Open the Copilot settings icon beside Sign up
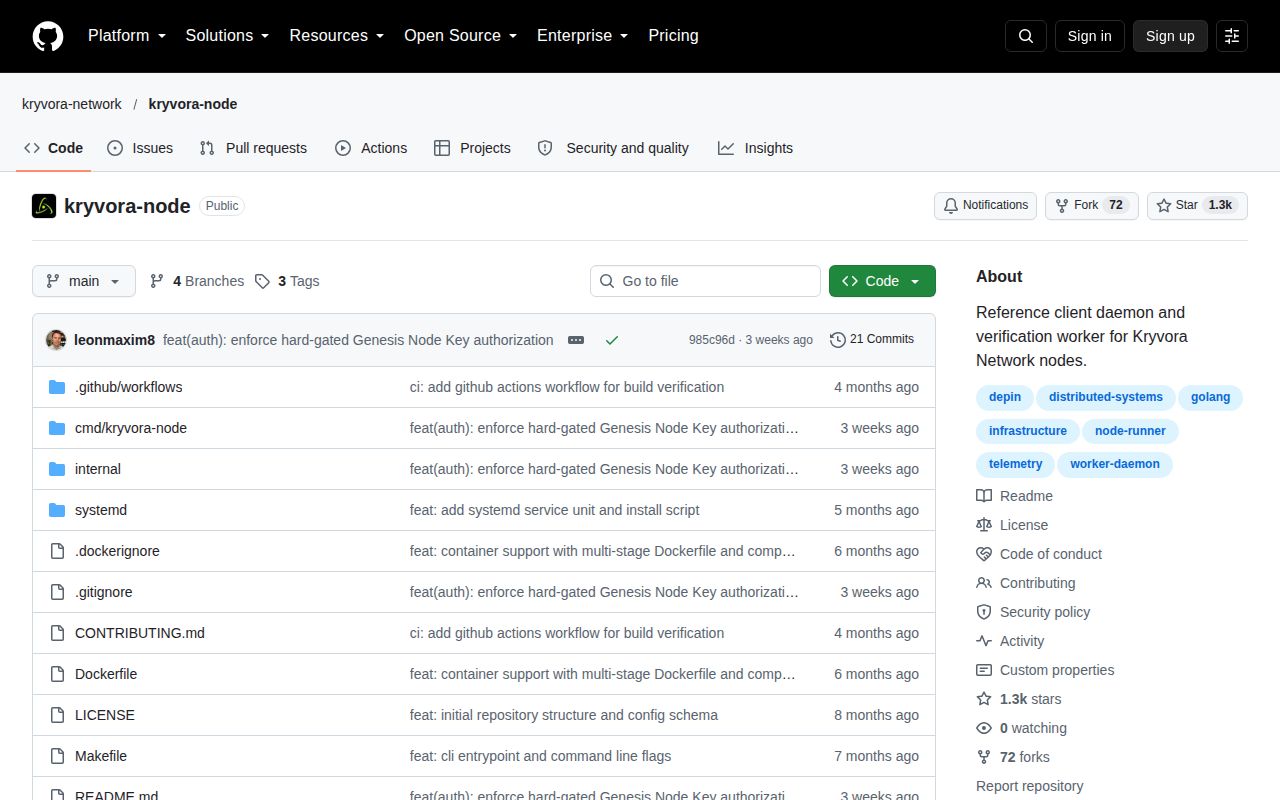 [1232, 36]
